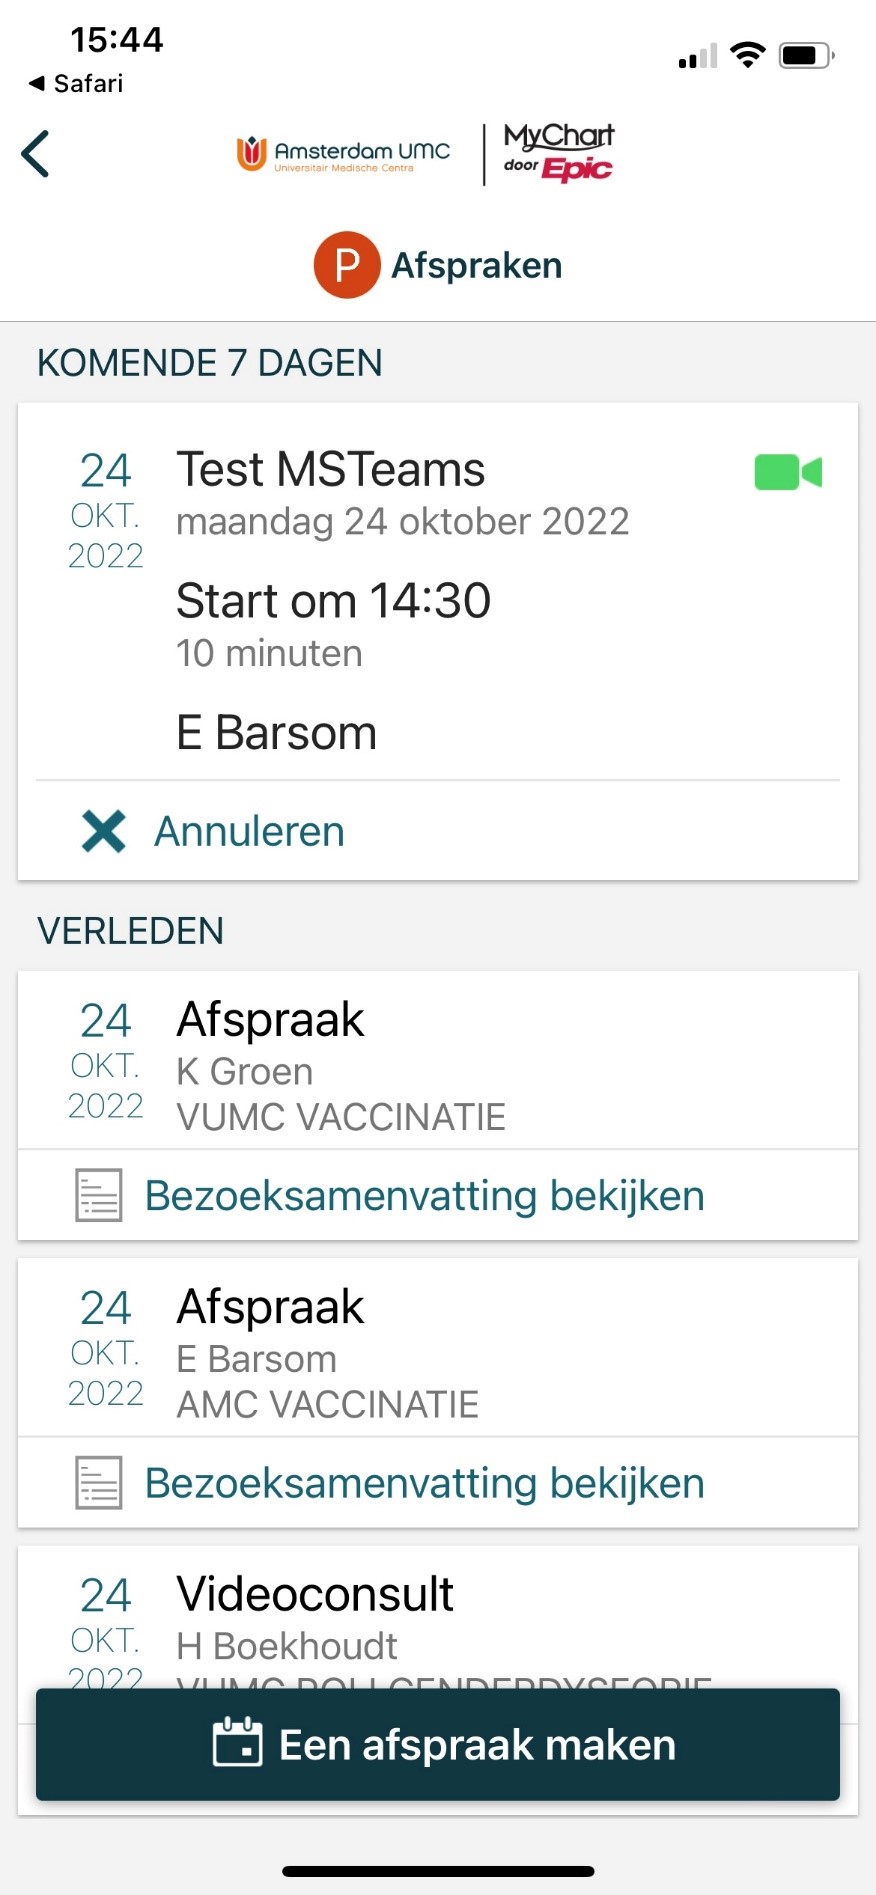The width and height of the screenshot is (876, 1895).
Task: Click the visit summary icon for AMC VACCINATIE
Action: pyautogui.click(x=99, y=1482)
